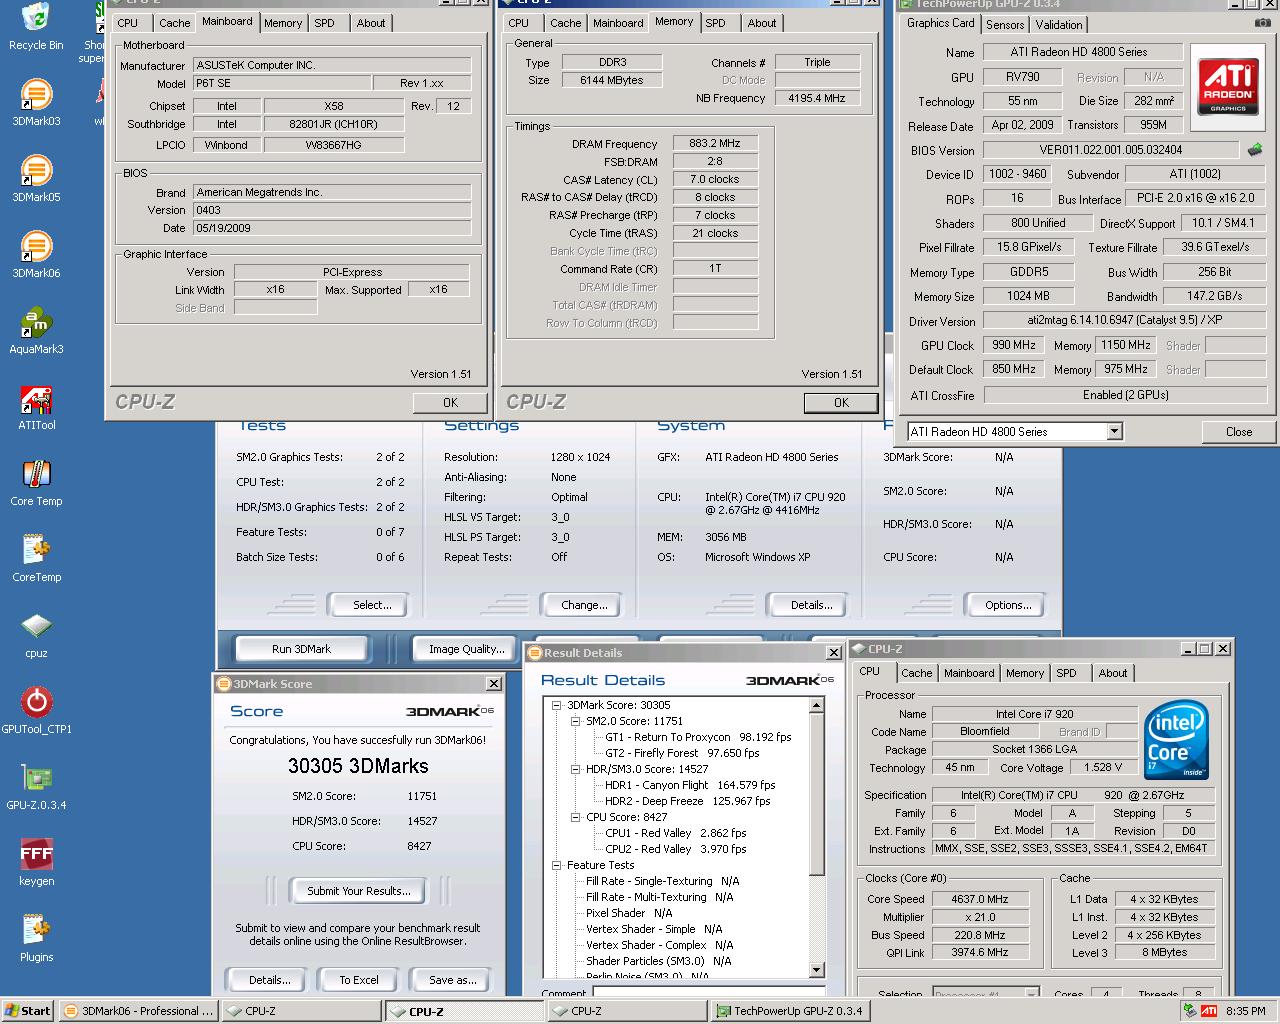1280x1024 pixels.
Task: Click OK in Memory CPU-Z window
Action: [x=842, y=402]
